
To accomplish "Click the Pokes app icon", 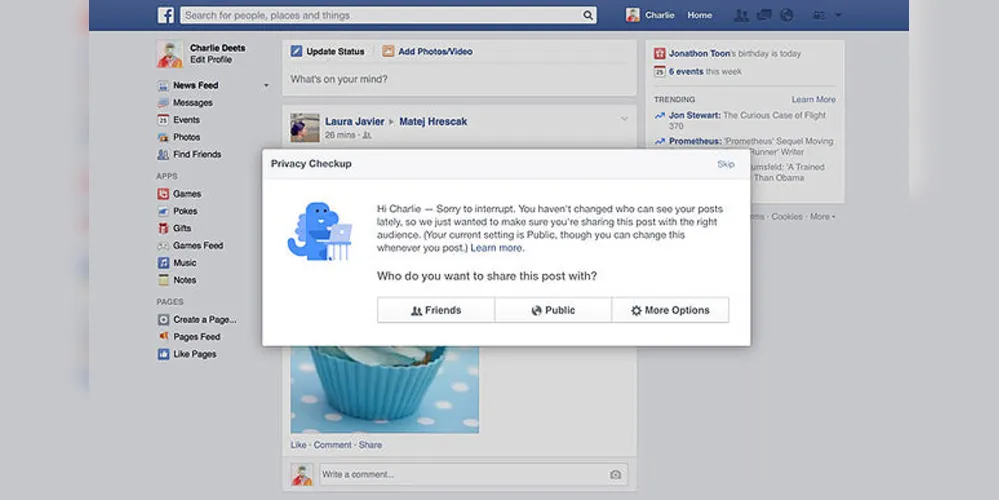I will point(163,211).
